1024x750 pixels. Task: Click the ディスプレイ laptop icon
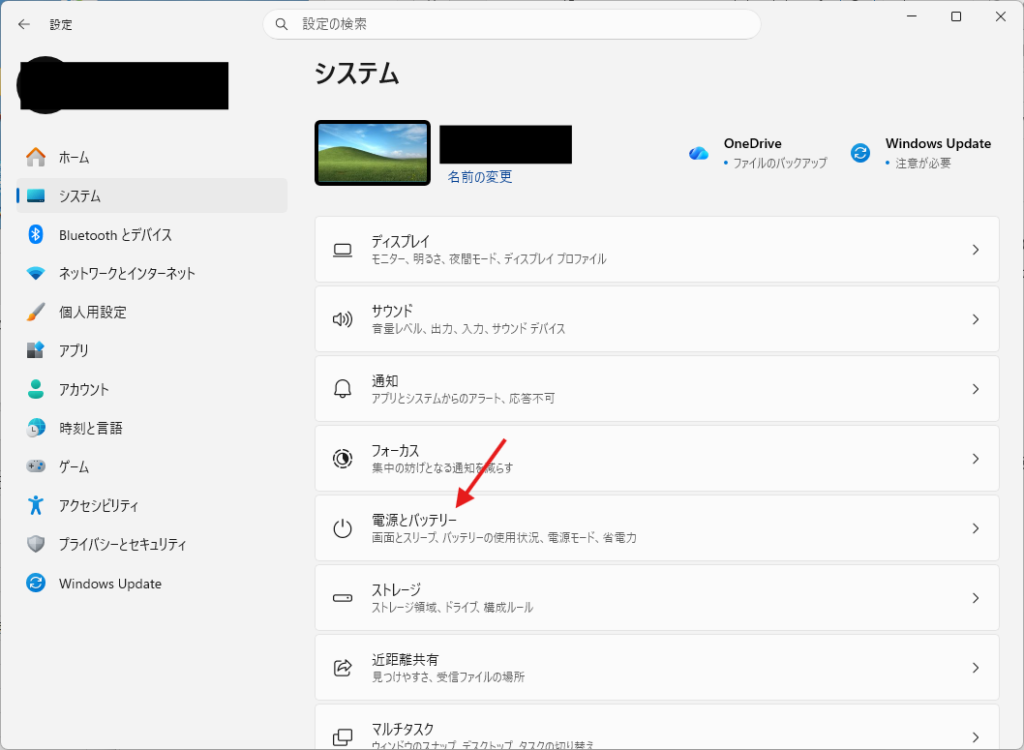click(x=343, y=250)
